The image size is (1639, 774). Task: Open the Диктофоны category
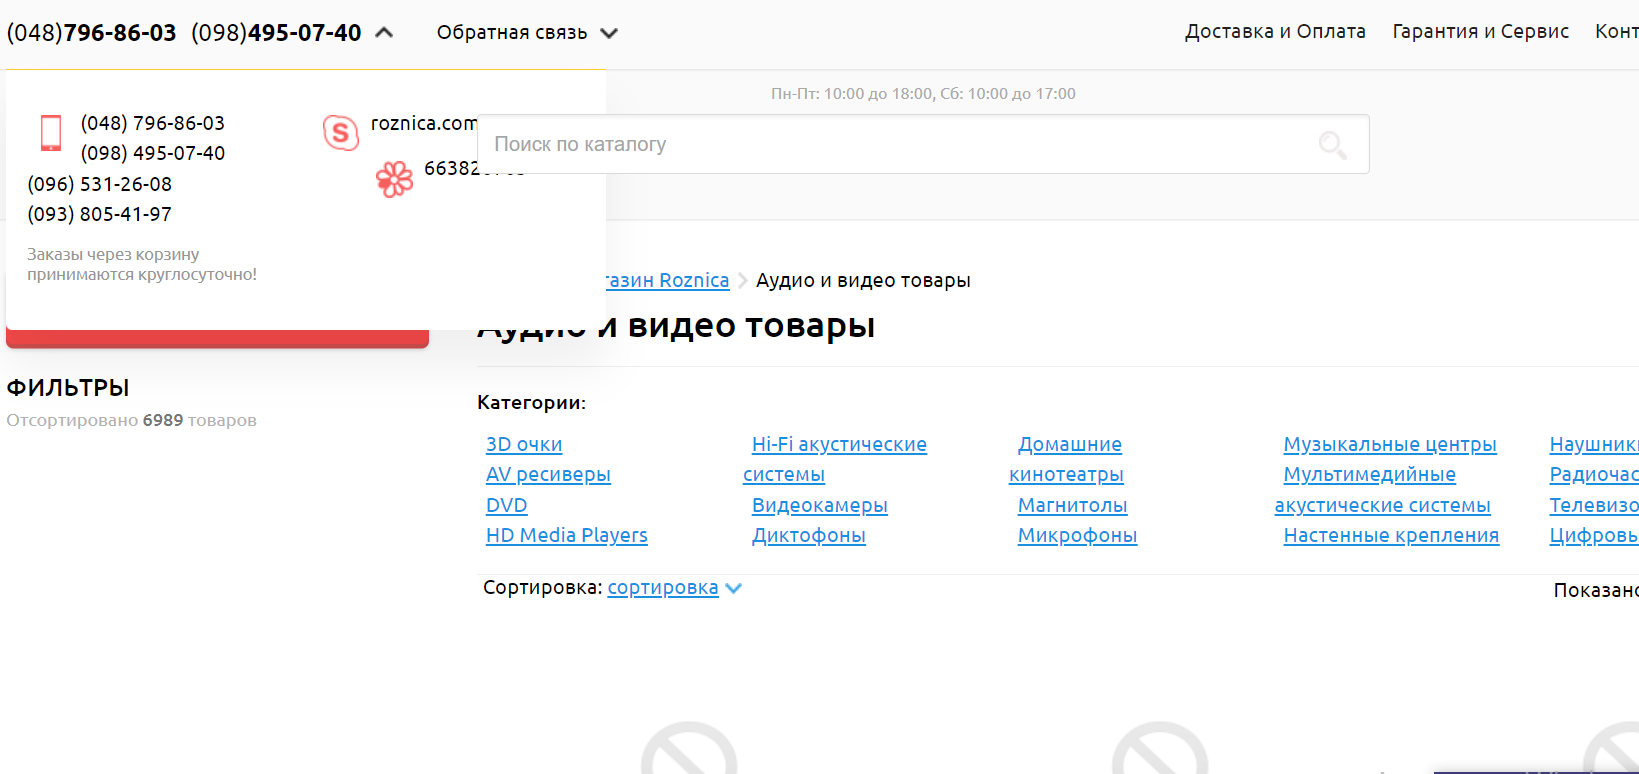coord(808,536)
